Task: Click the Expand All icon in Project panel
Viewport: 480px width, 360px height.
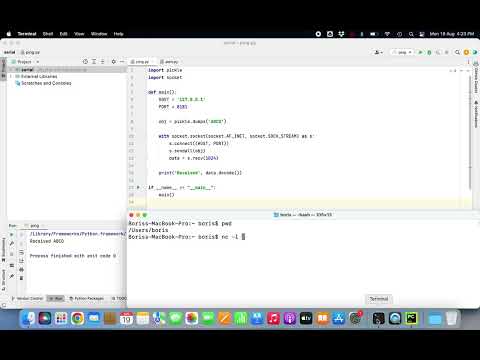Action: (x=94, y=62)
